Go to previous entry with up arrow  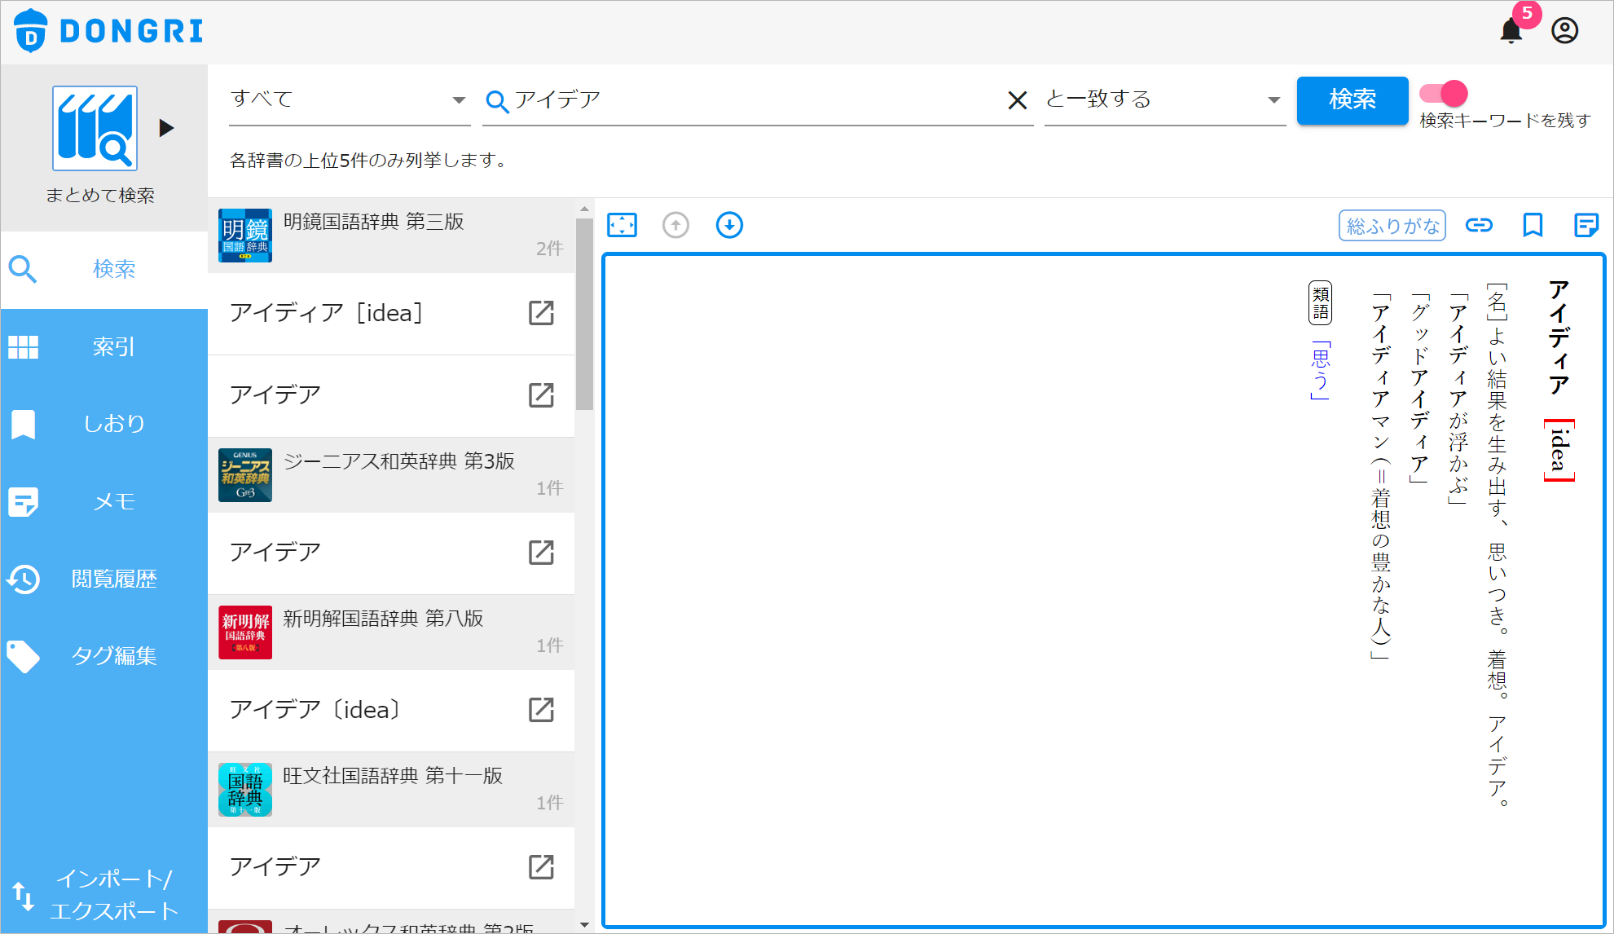676,225
